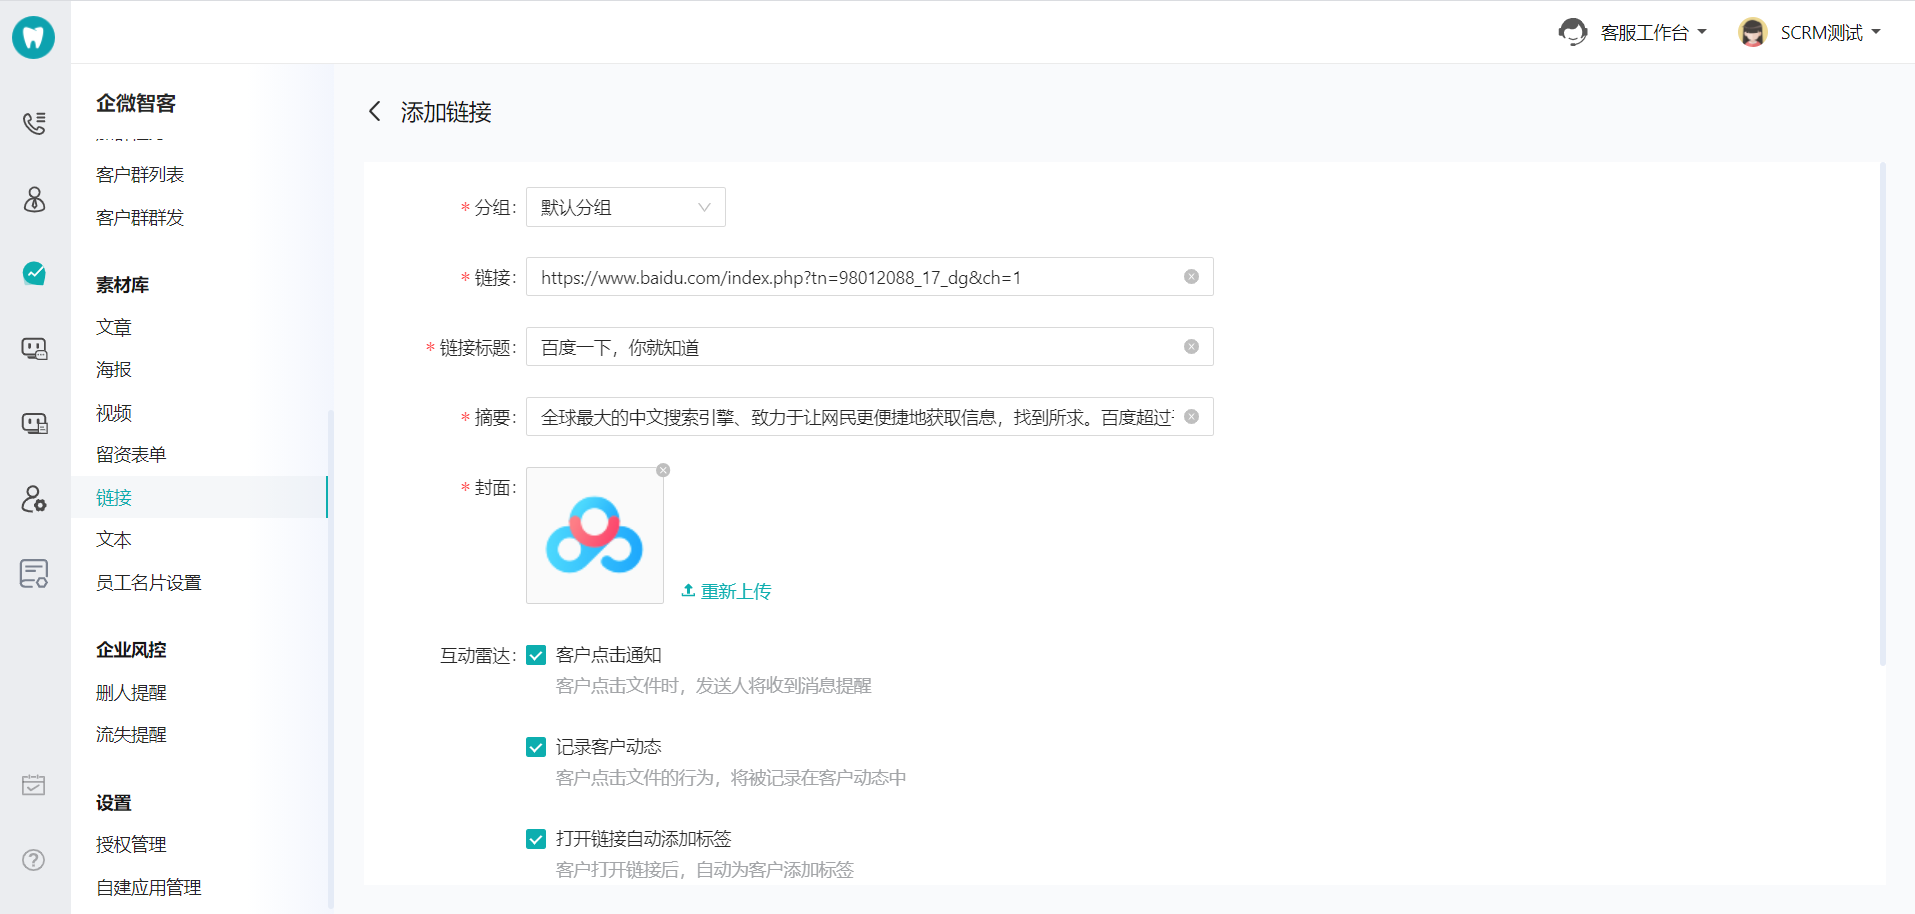
Task: Click the tooth logo icon at top-left
Action: tap(33, 37)
